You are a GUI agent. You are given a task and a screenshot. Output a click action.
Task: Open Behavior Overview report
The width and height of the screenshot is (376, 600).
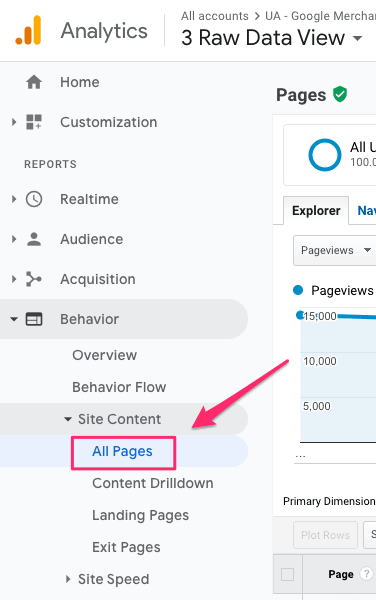tap(104, 355)
